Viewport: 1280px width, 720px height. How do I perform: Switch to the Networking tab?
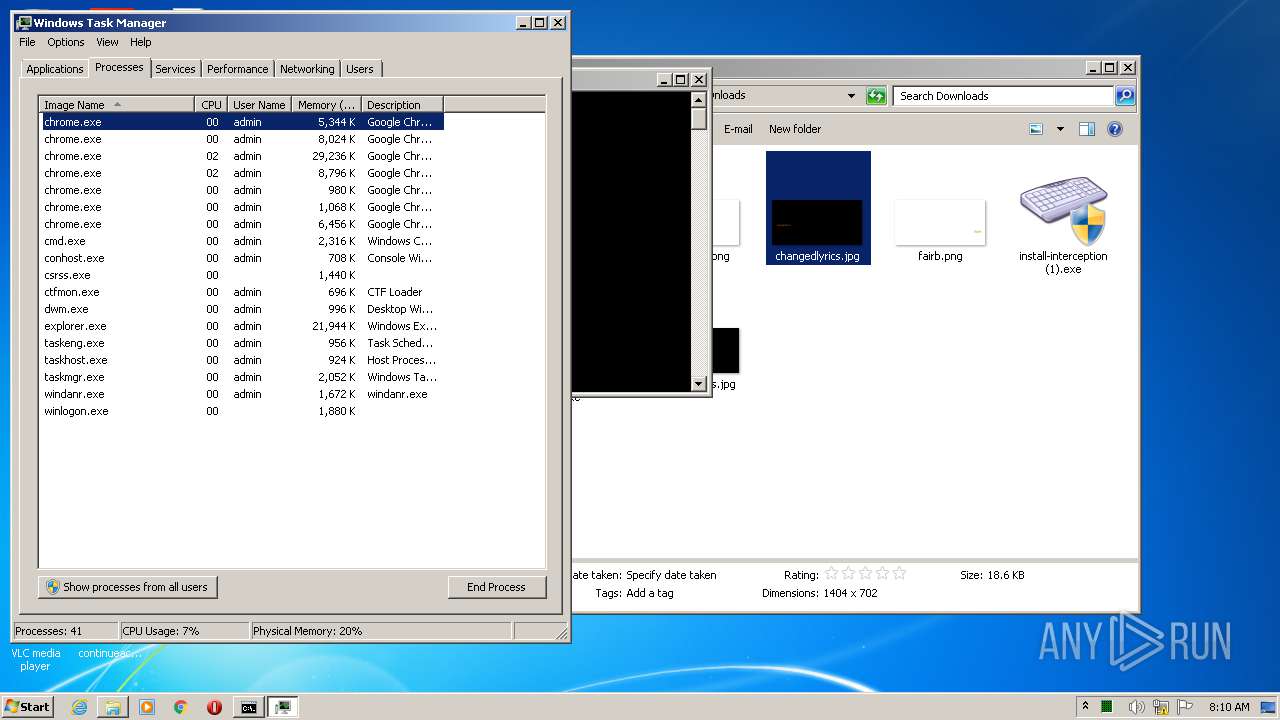click(x=307, y=69)
